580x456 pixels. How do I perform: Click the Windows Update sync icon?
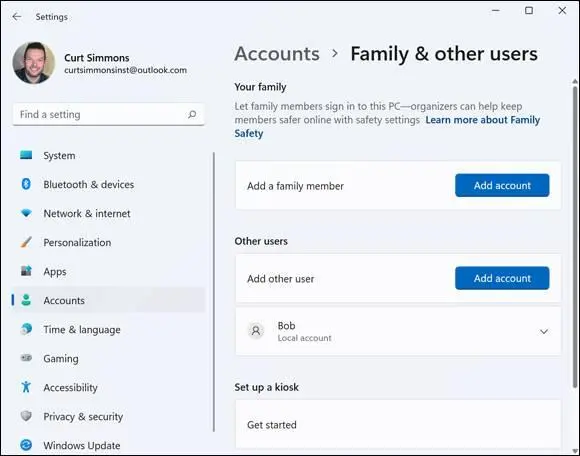tap(26, 445)
